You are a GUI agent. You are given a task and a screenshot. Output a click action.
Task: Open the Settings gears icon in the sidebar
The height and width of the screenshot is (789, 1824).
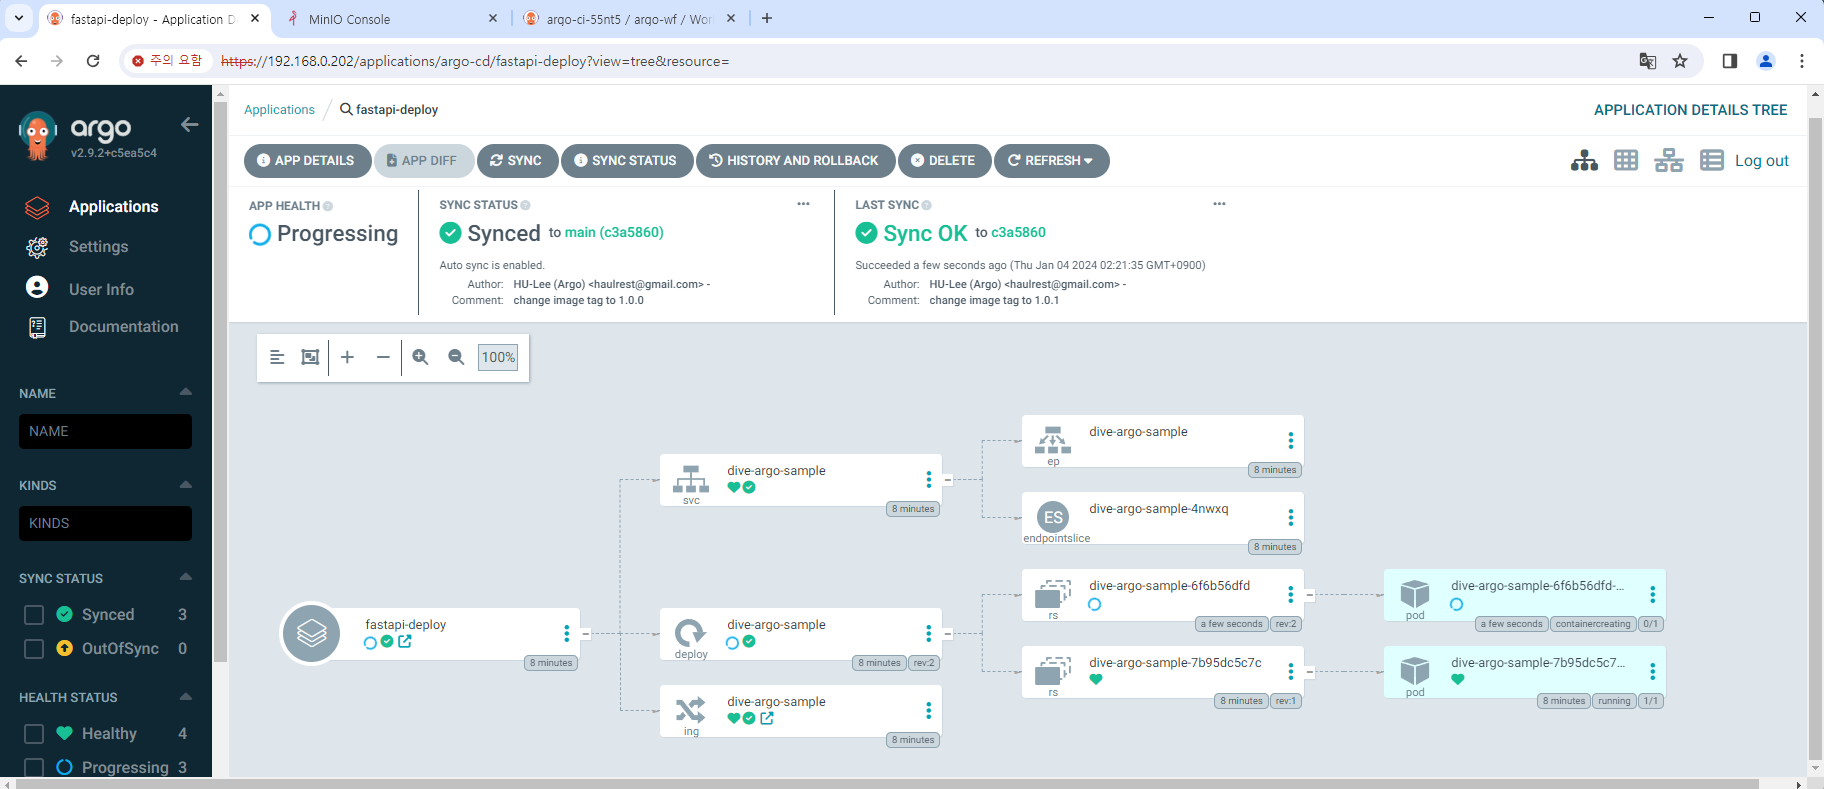[37, 247]
